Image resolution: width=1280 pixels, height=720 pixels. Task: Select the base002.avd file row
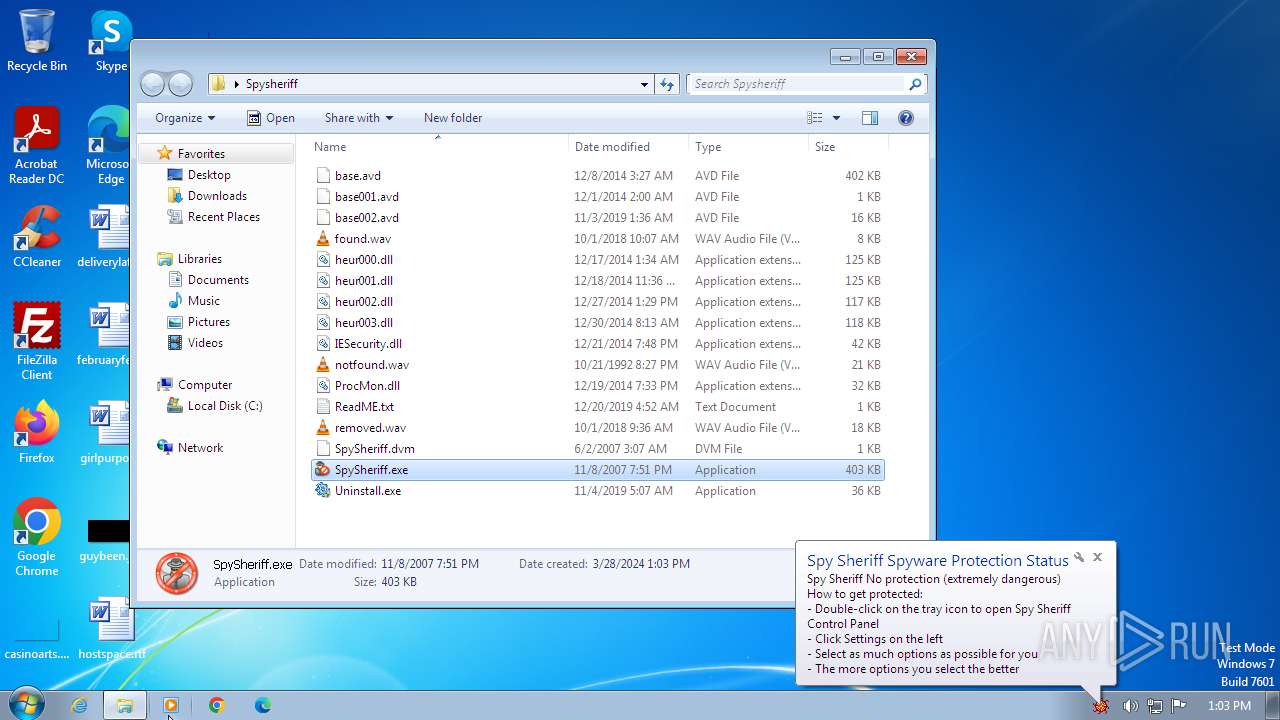coord(597,218)
